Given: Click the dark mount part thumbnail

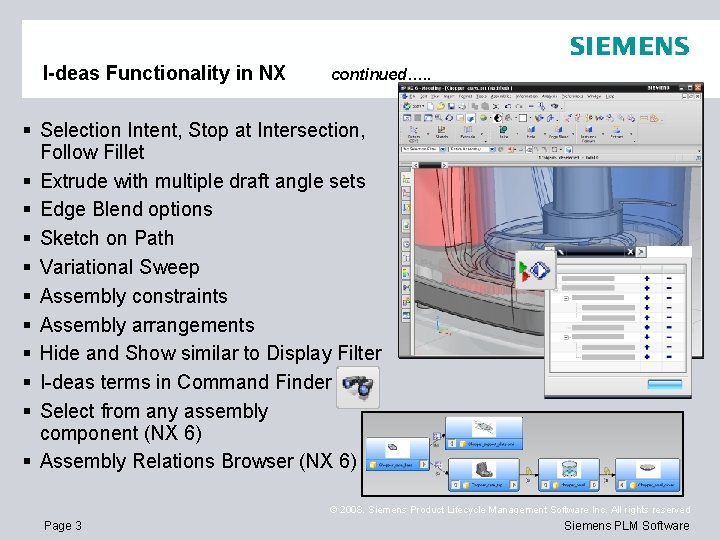Looking at the screenshot, I should tap(484, 469).
